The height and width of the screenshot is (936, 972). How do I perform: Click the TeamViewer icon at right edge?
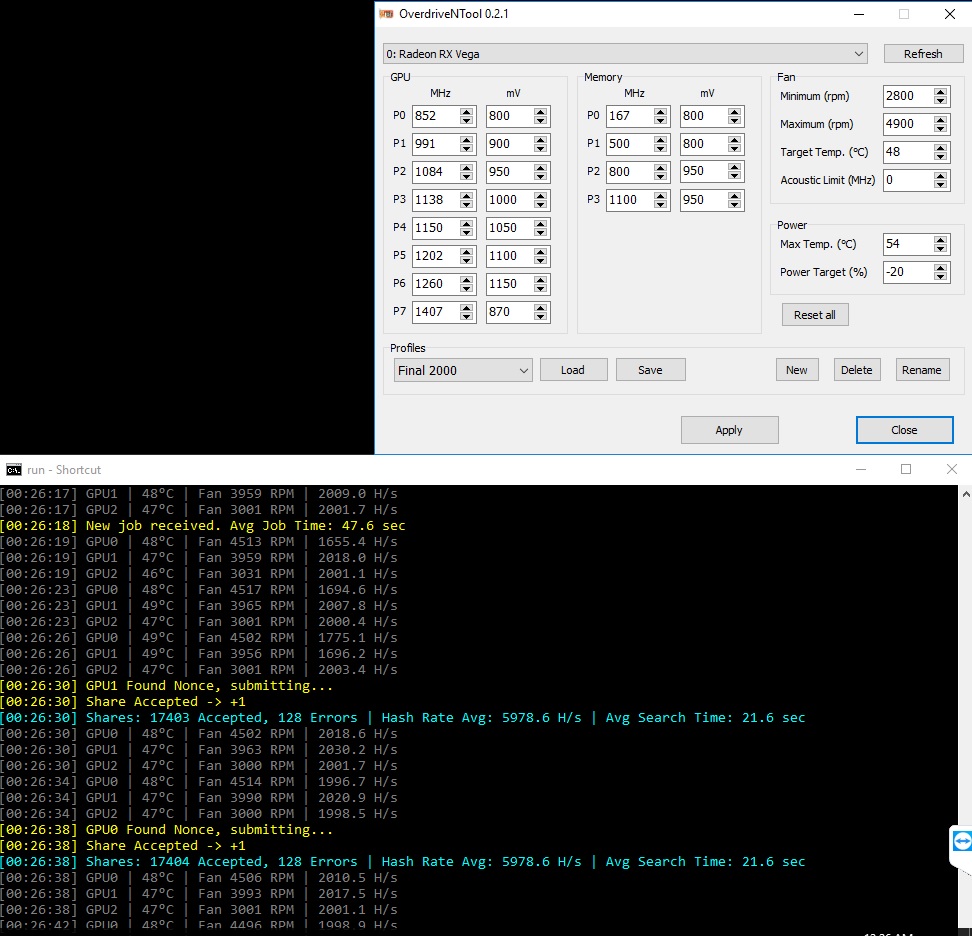tap(962, 841)
